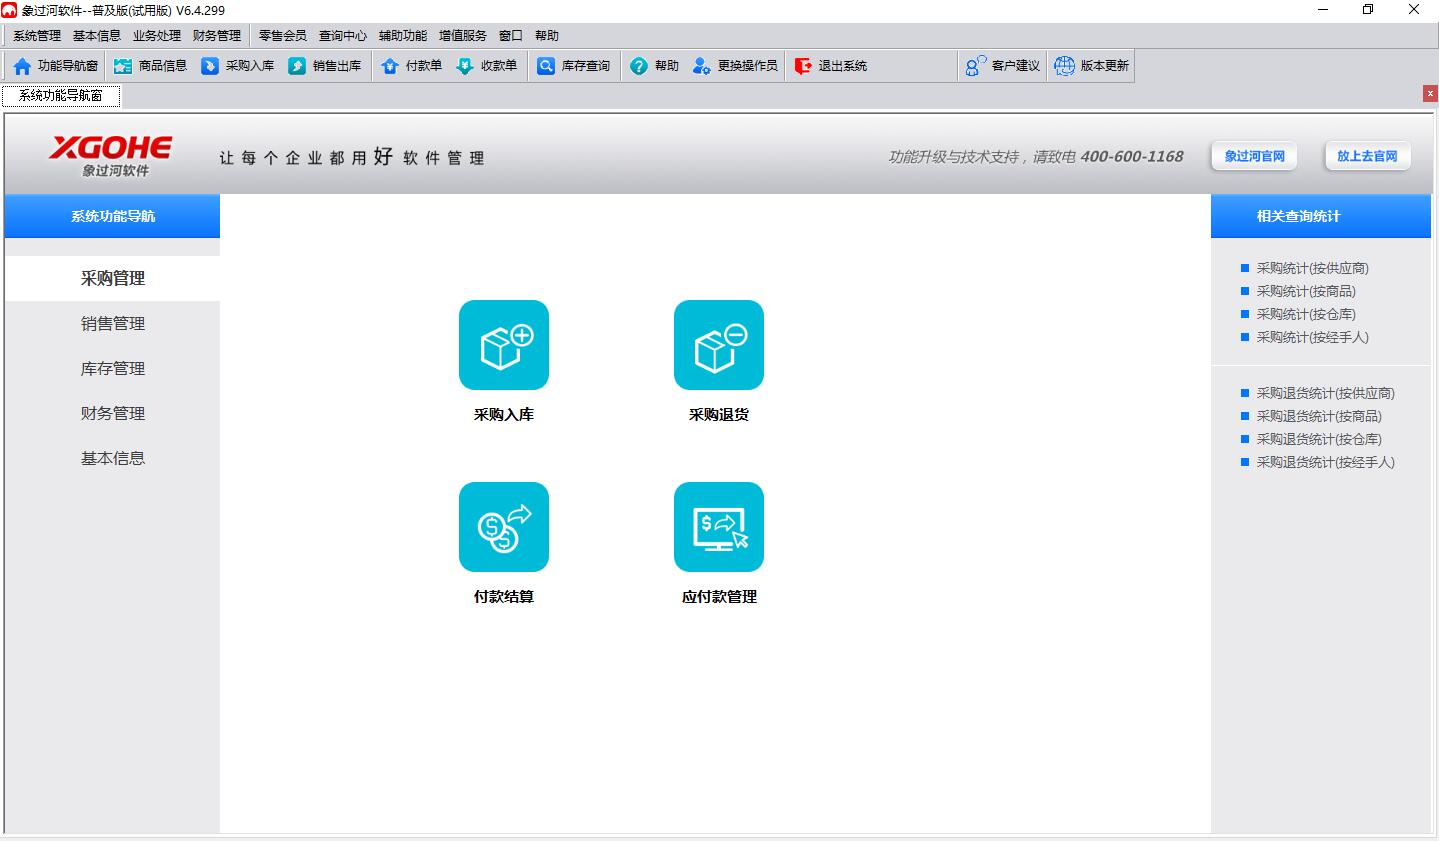1439x841 pixels.
Task: Select 基本信息 in the left navigation
Action: point(112,459)
